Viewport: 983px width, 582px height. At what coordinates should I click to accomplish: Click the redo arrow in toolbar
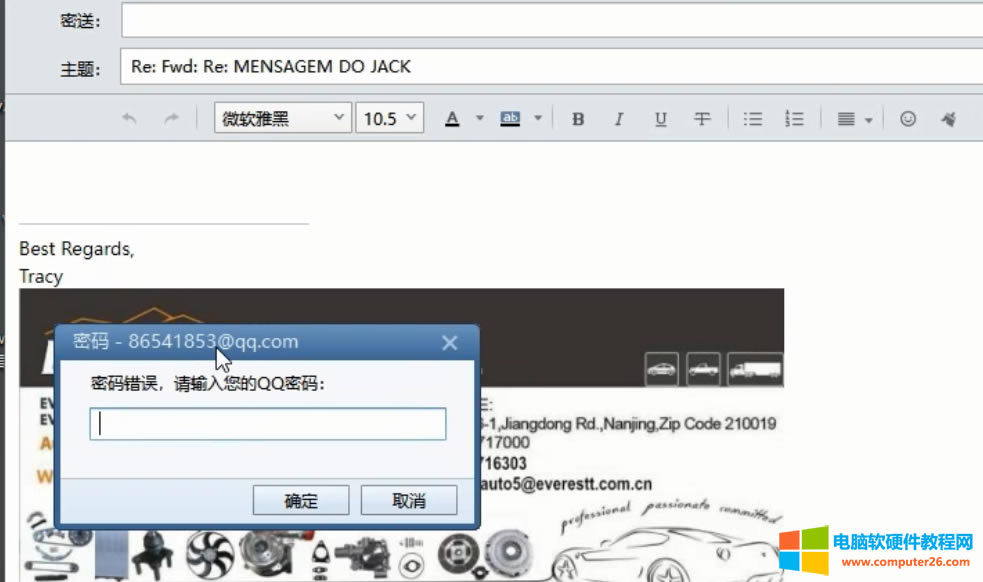point(171,119)
